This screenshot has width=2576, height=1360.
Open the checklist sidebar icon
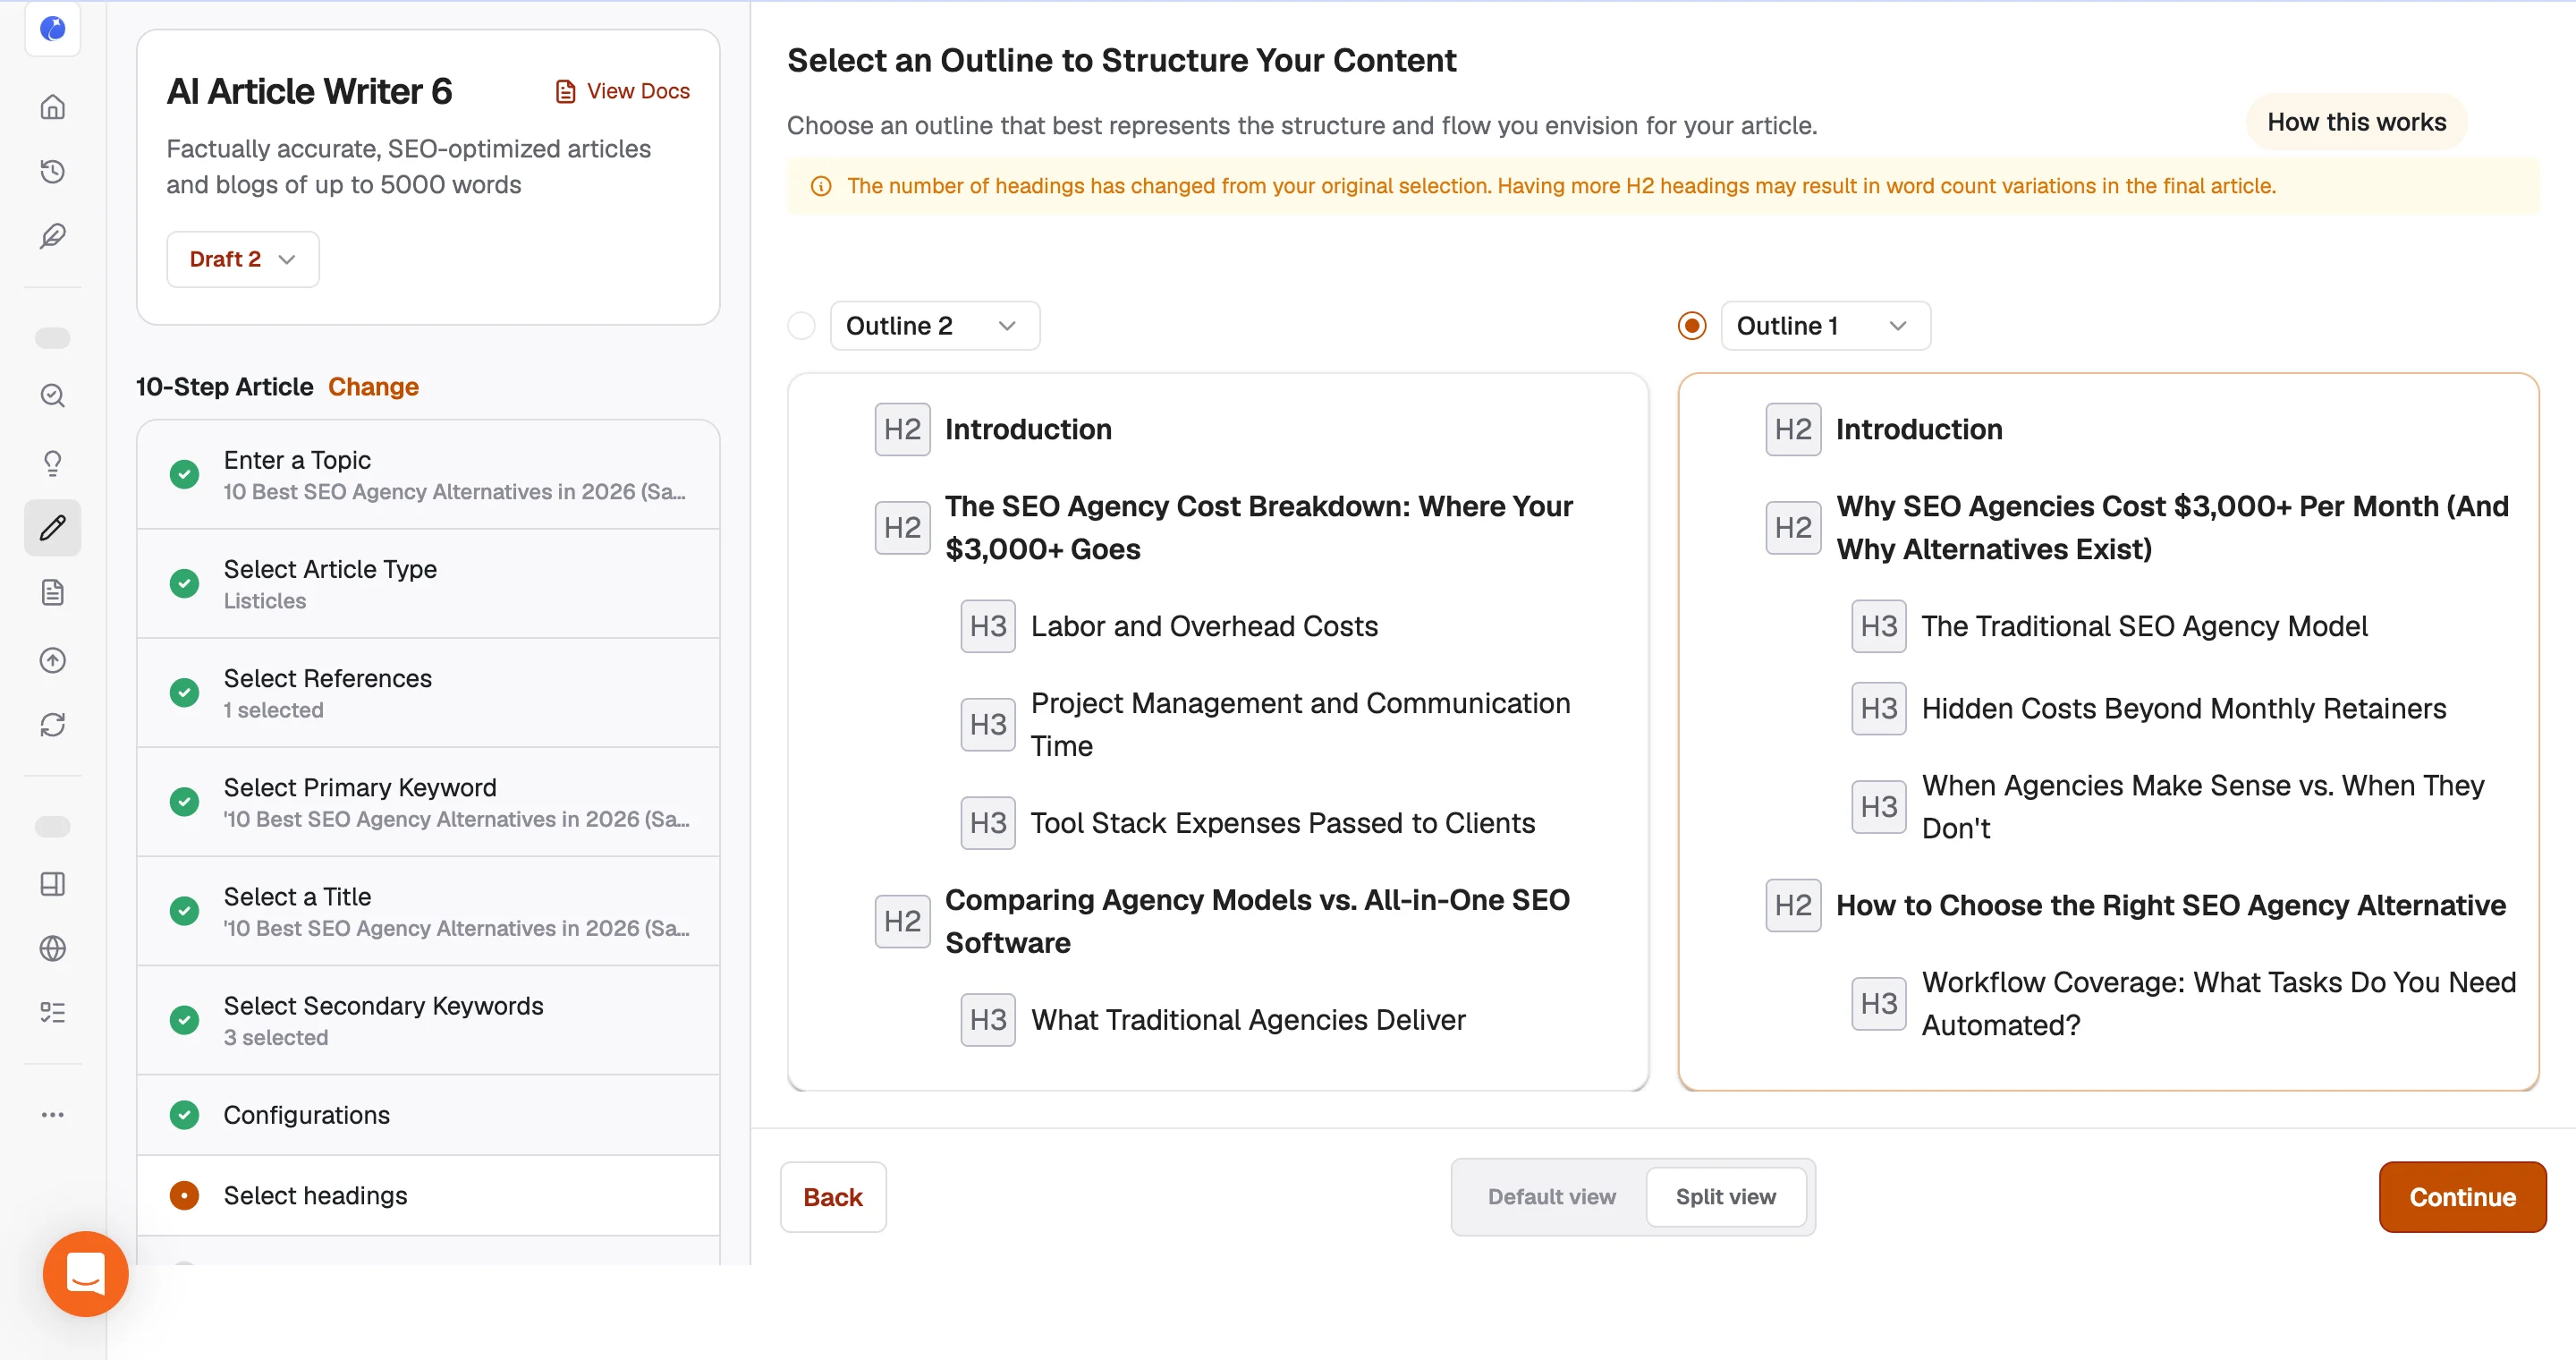pyautogui.click(x=53, y=1013)
